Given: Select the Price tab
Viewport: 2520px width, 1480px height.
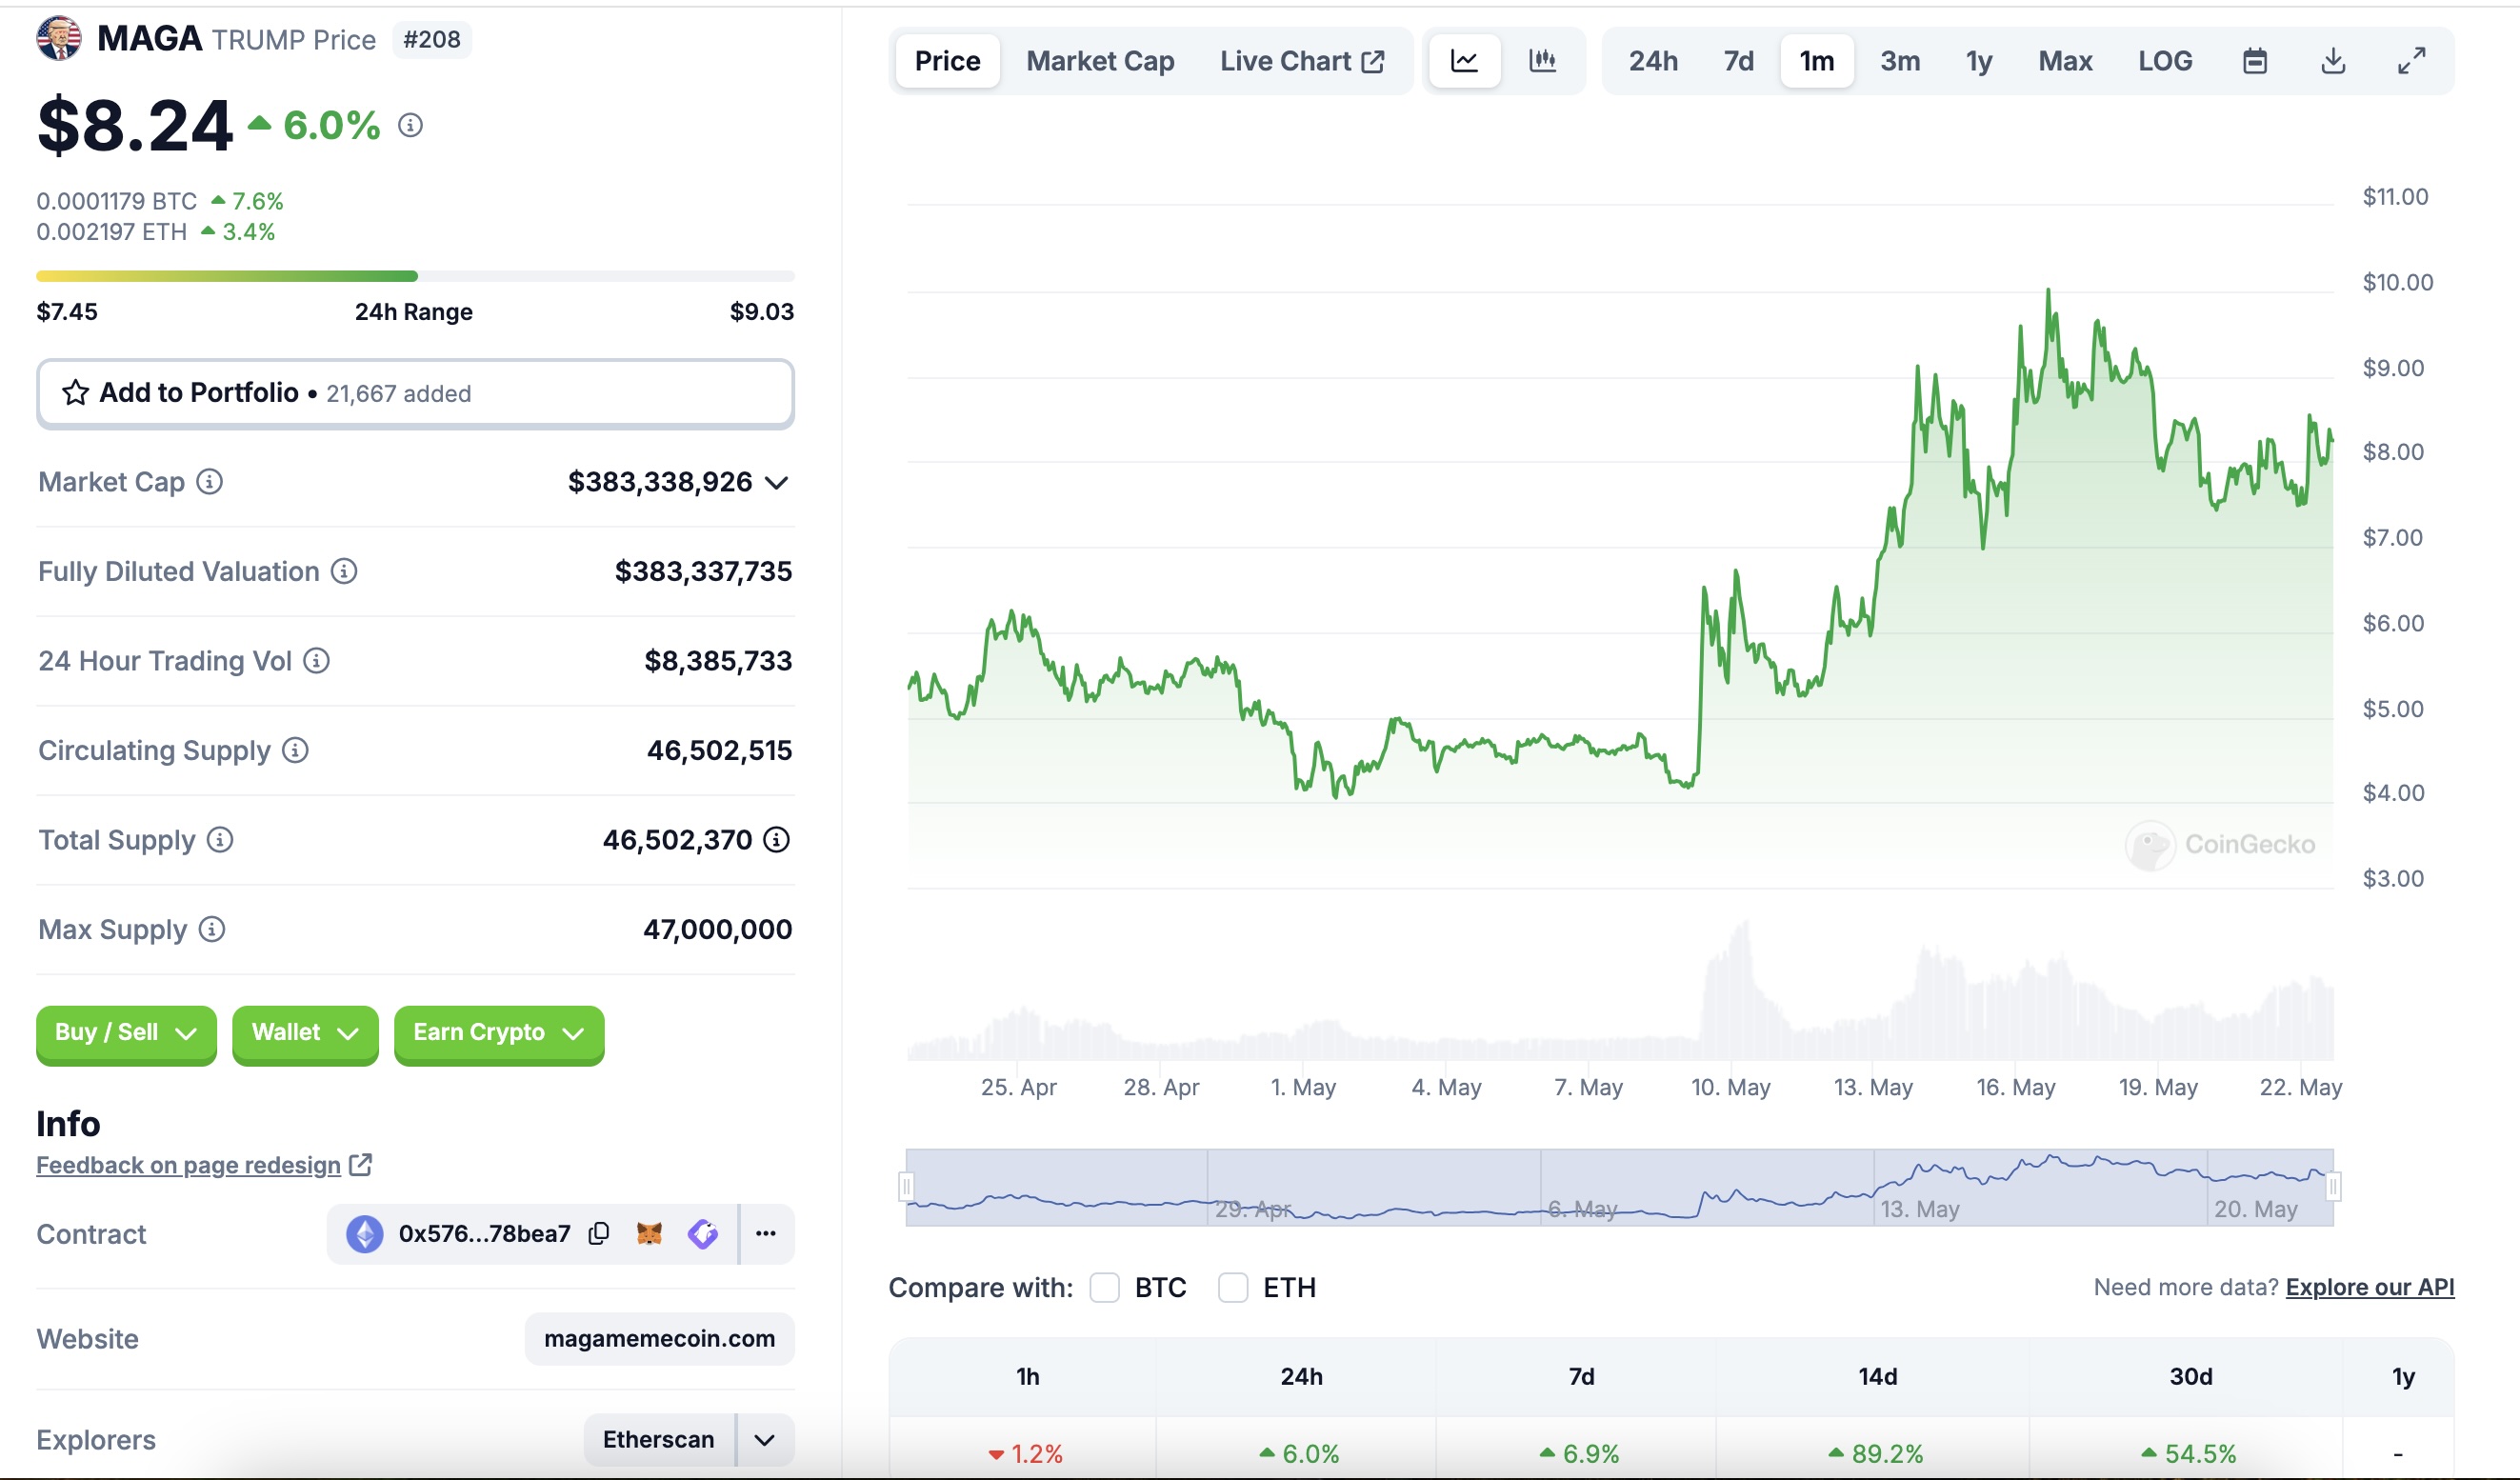Looking at the screenshot, I should (x=947, y=61).
